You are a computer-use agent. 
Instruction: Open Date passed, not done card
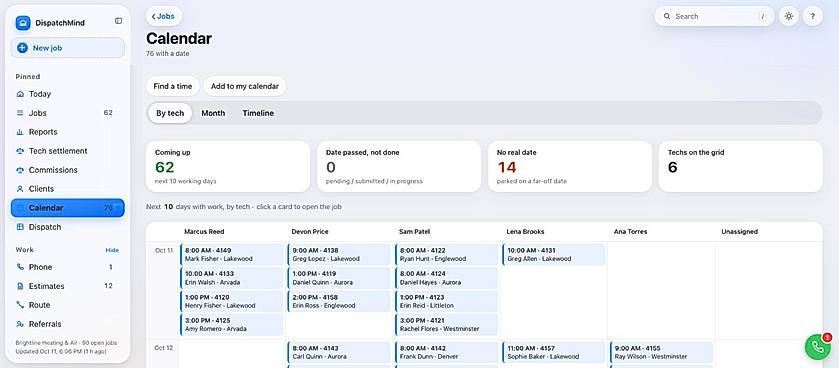(x=399, y=166)
